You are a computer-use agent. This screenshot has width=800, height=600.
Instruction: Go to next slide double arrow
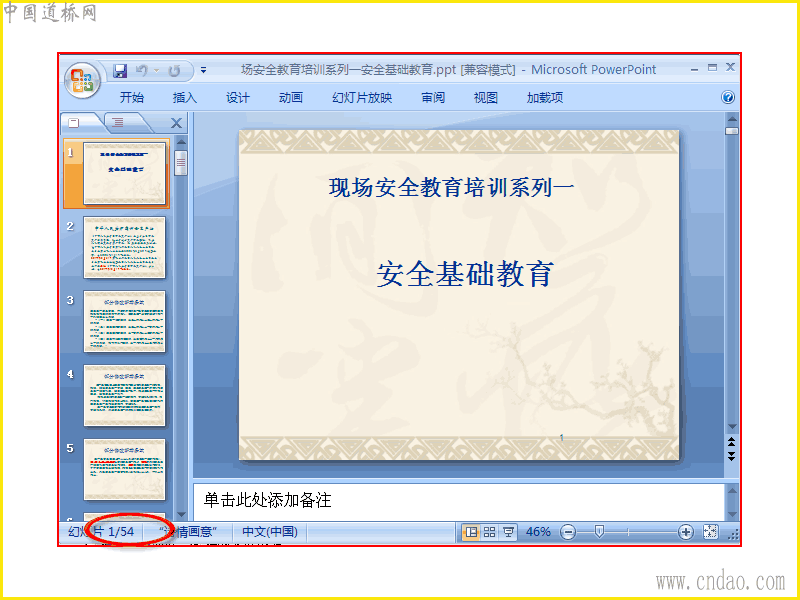pyautogui.click(x=732, y=456)
